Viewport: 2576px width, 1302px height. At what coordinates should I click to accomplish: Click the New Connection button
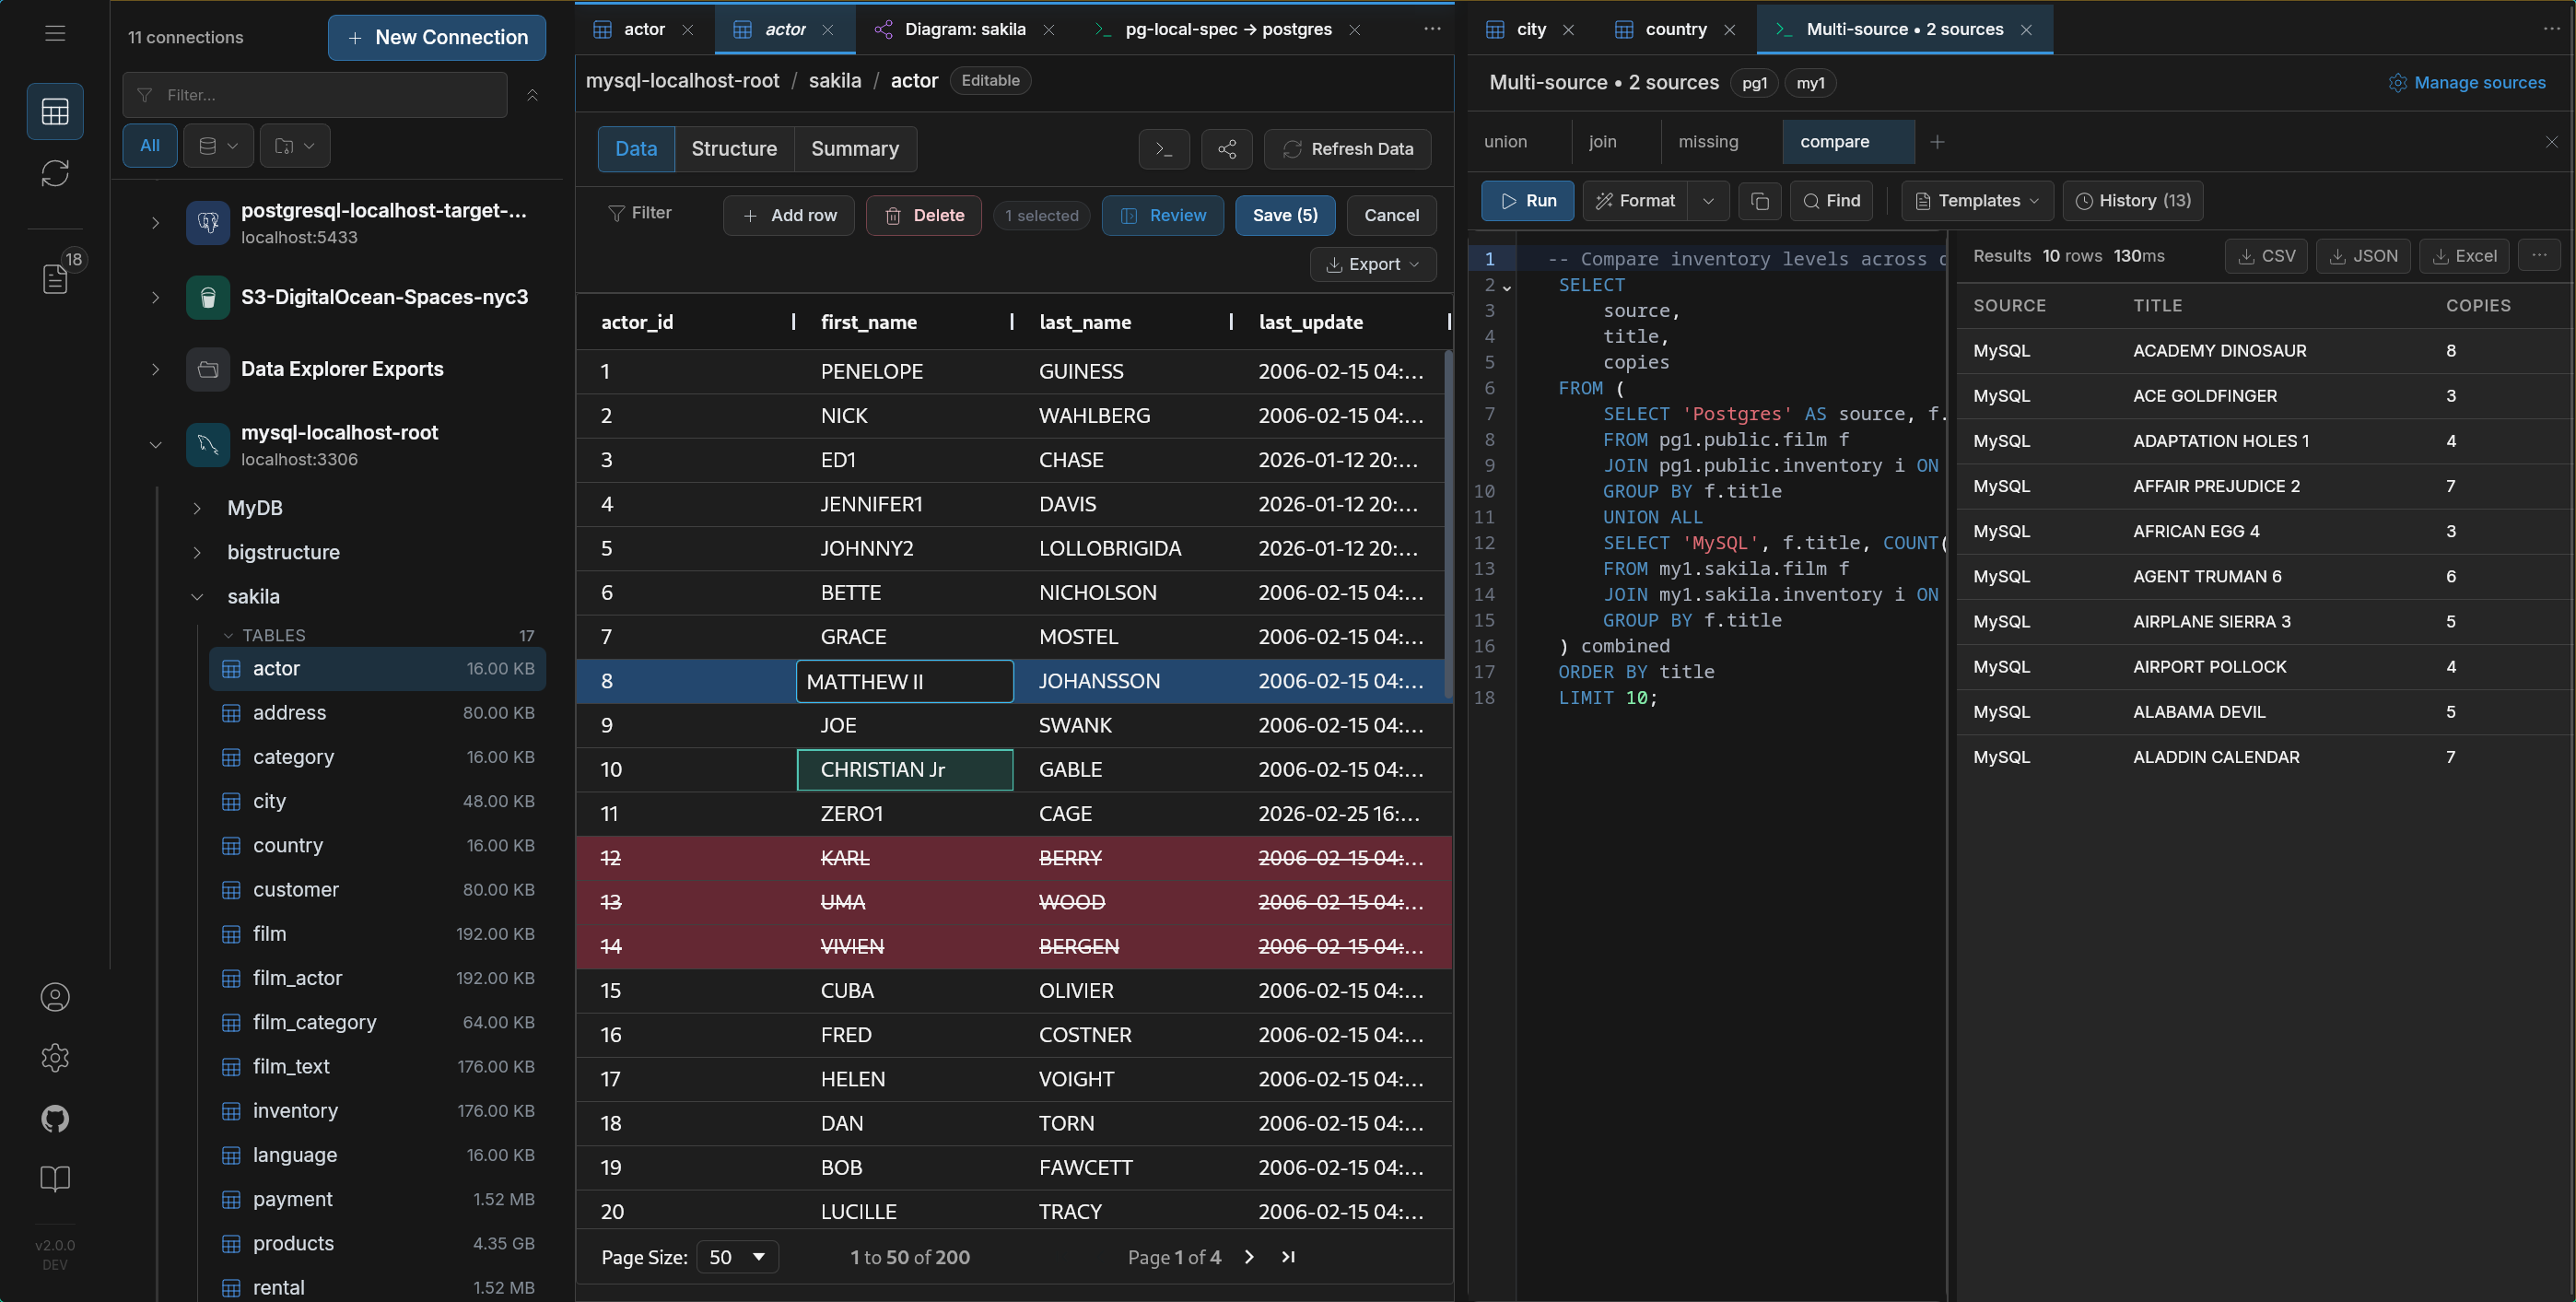pyautogui.click(x=436, y=37)
